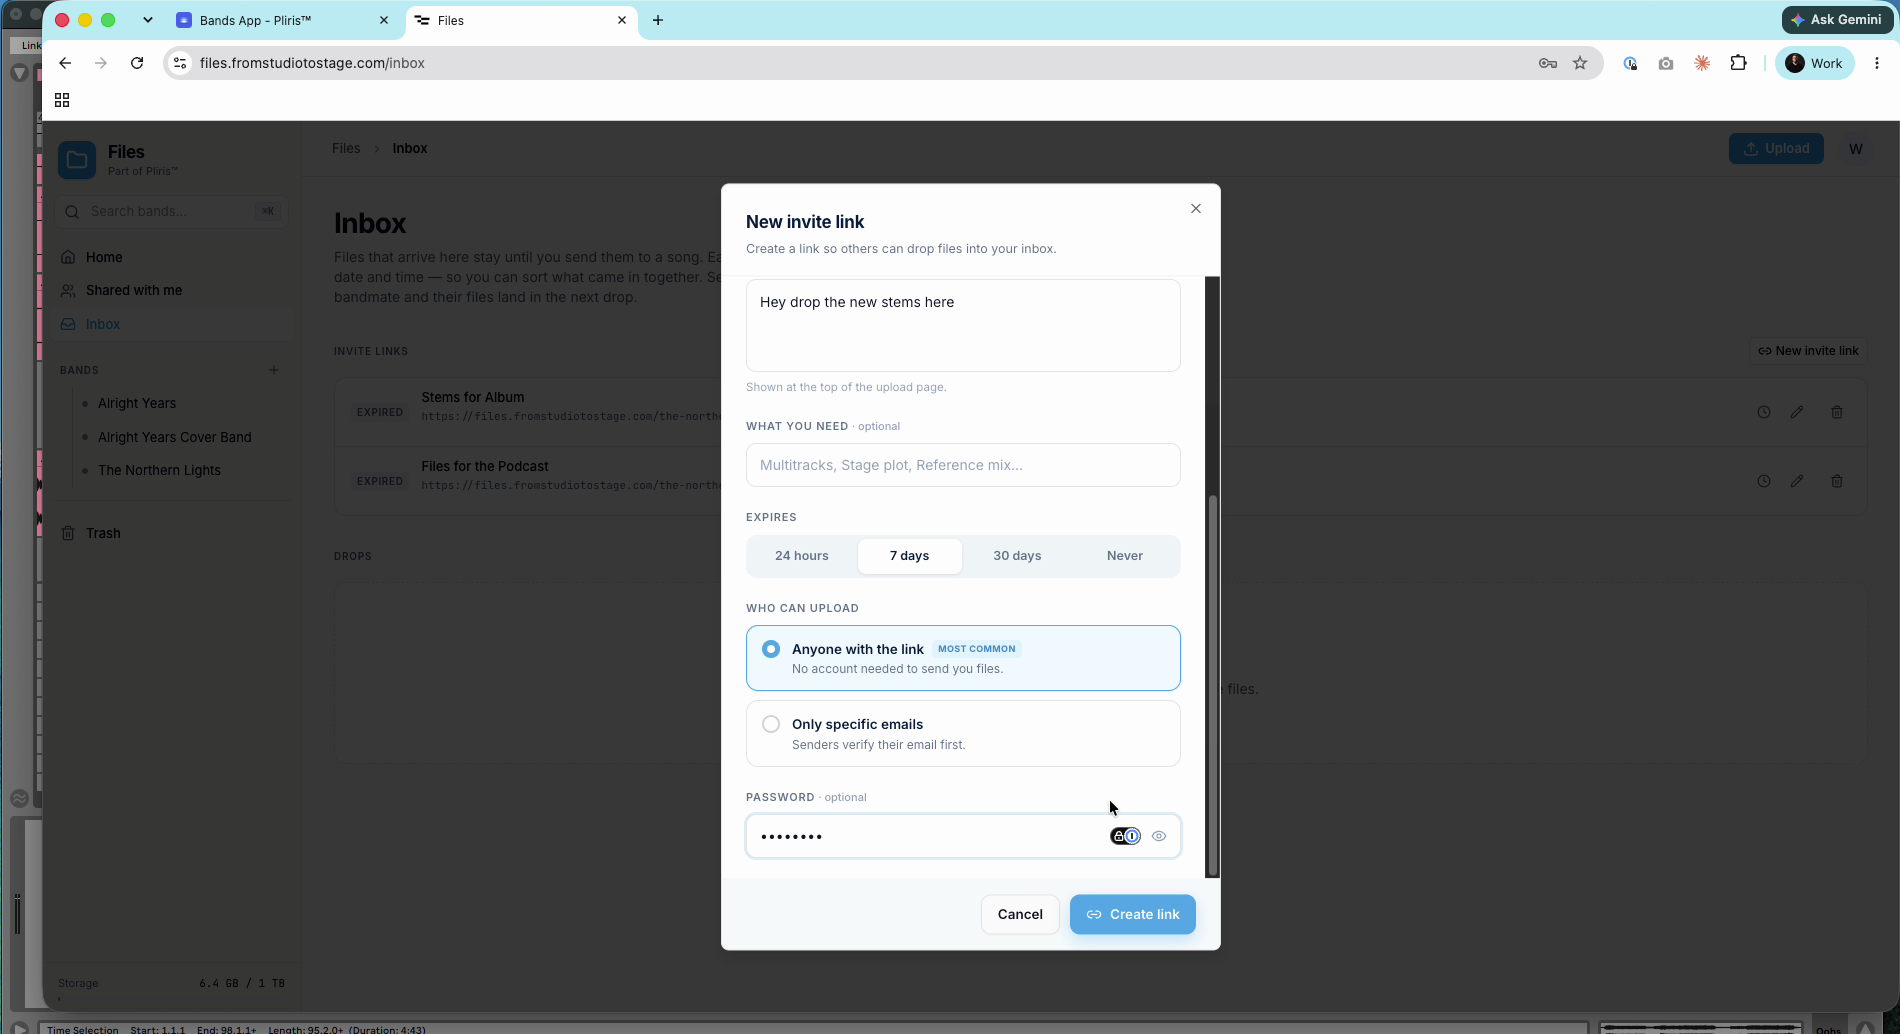This screenshot has height=1034, width=1900.
Task: Set expiry to 30 days
Action: point(1017,556)
